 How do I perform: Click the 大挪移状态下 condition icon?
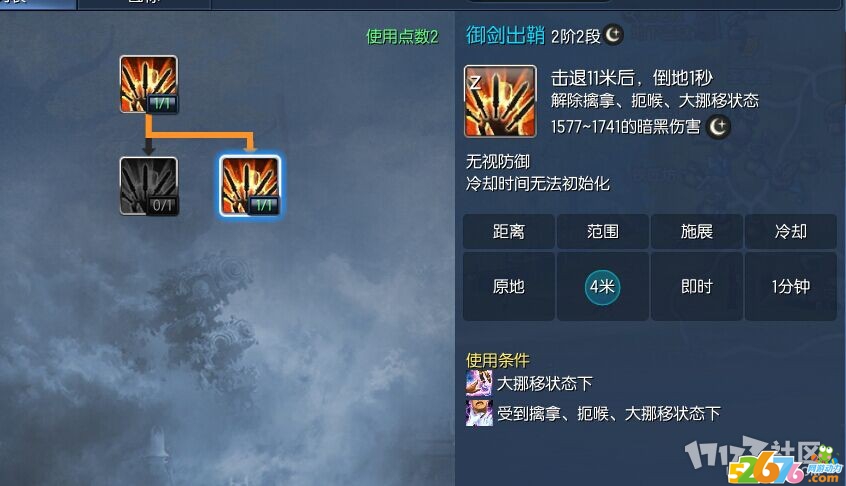pyautogui.click(x=479, y=383)
